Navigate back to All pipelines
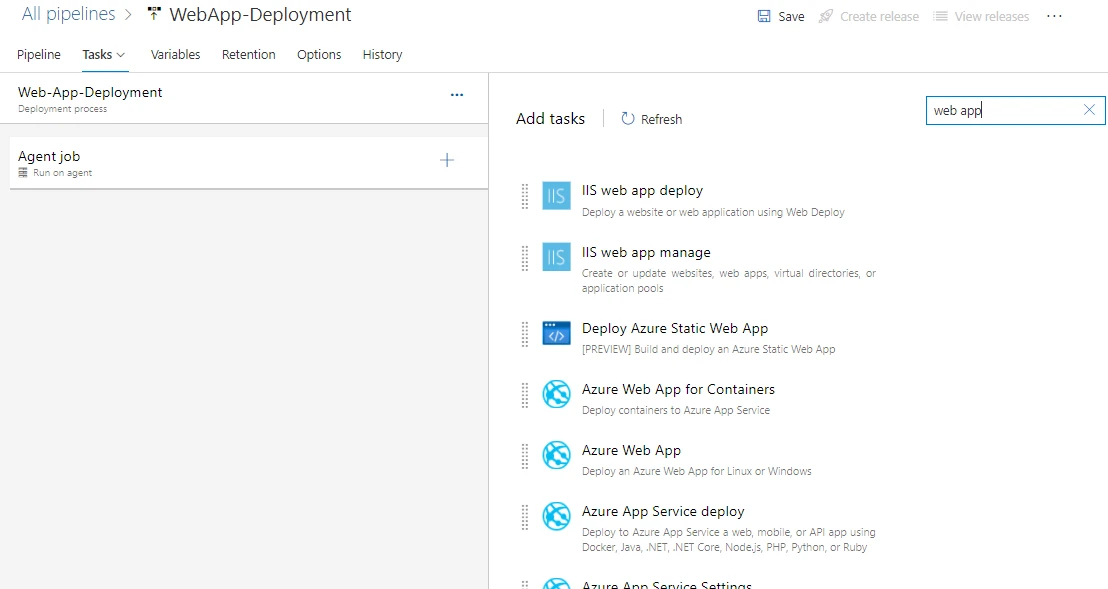Image resolution: width=1108 pixels, height=589 pixels. coord(68,14)
